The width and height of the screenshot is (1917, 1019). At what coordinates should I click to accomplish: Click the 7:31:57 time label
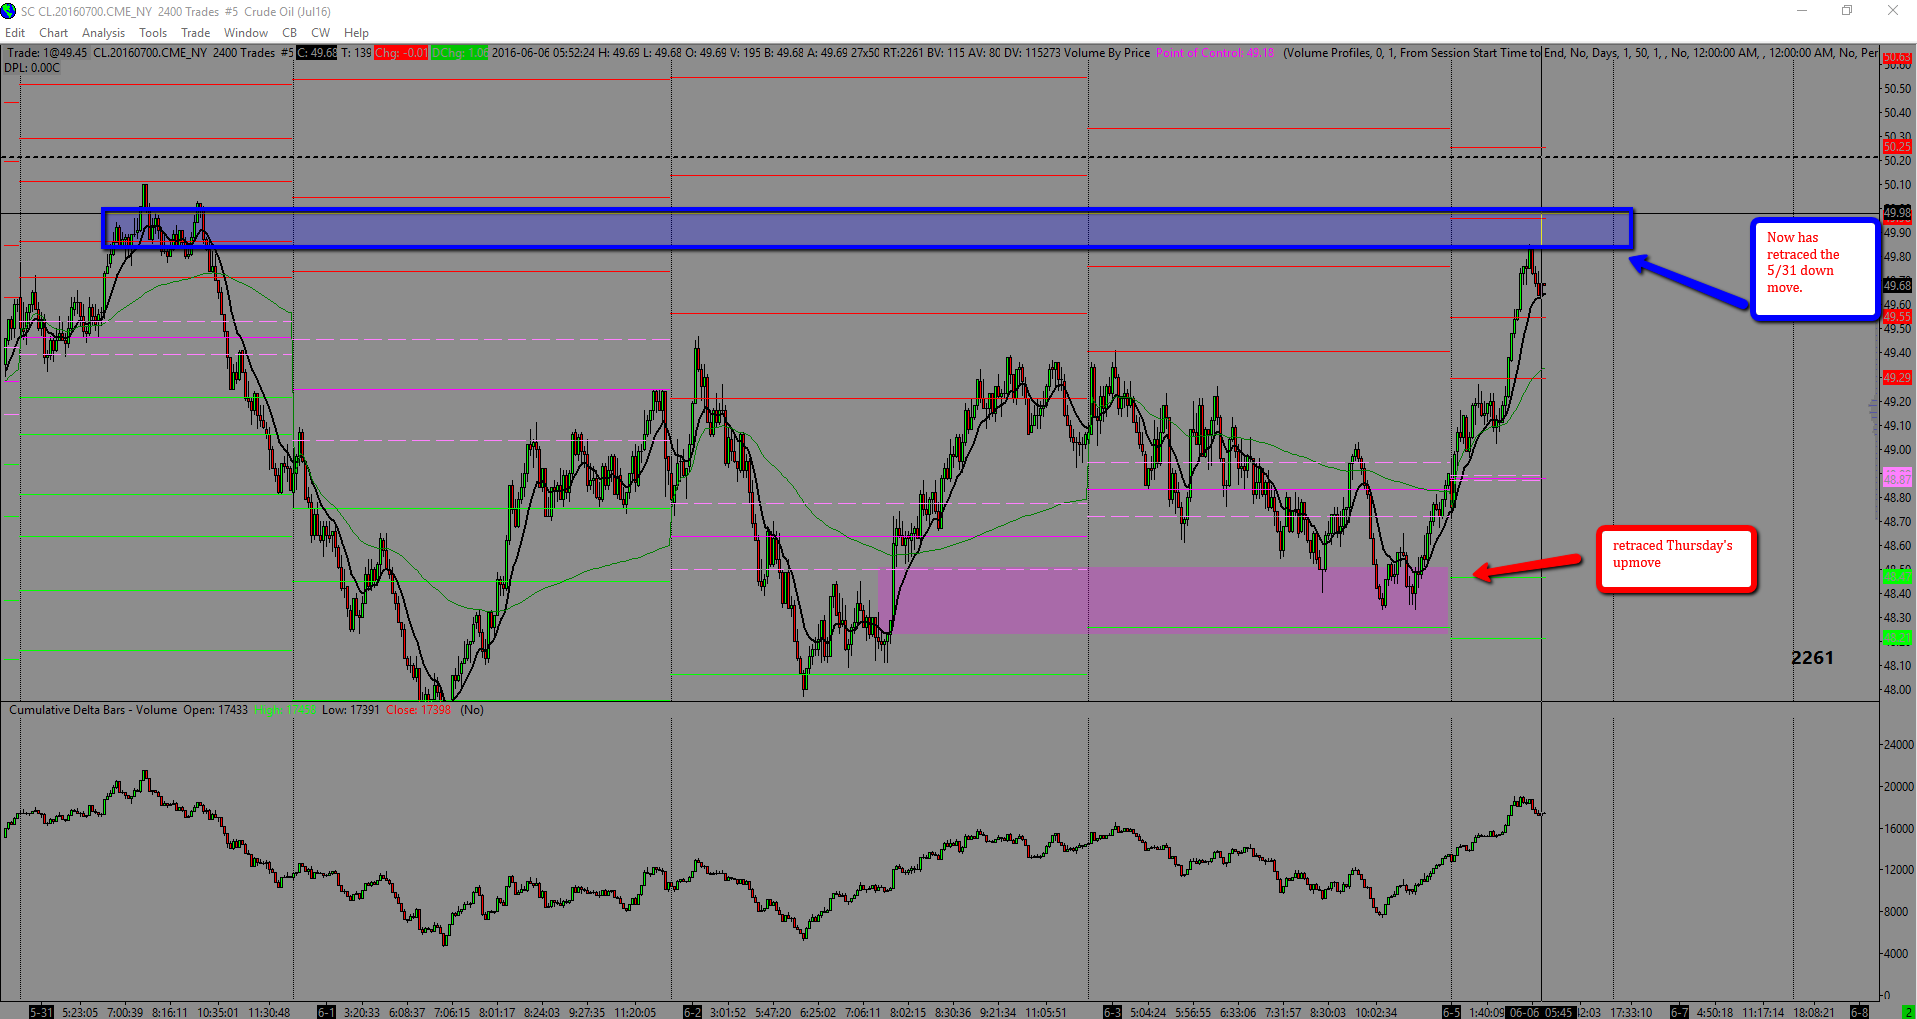pyautogui.click(x=1283, y=1012)
